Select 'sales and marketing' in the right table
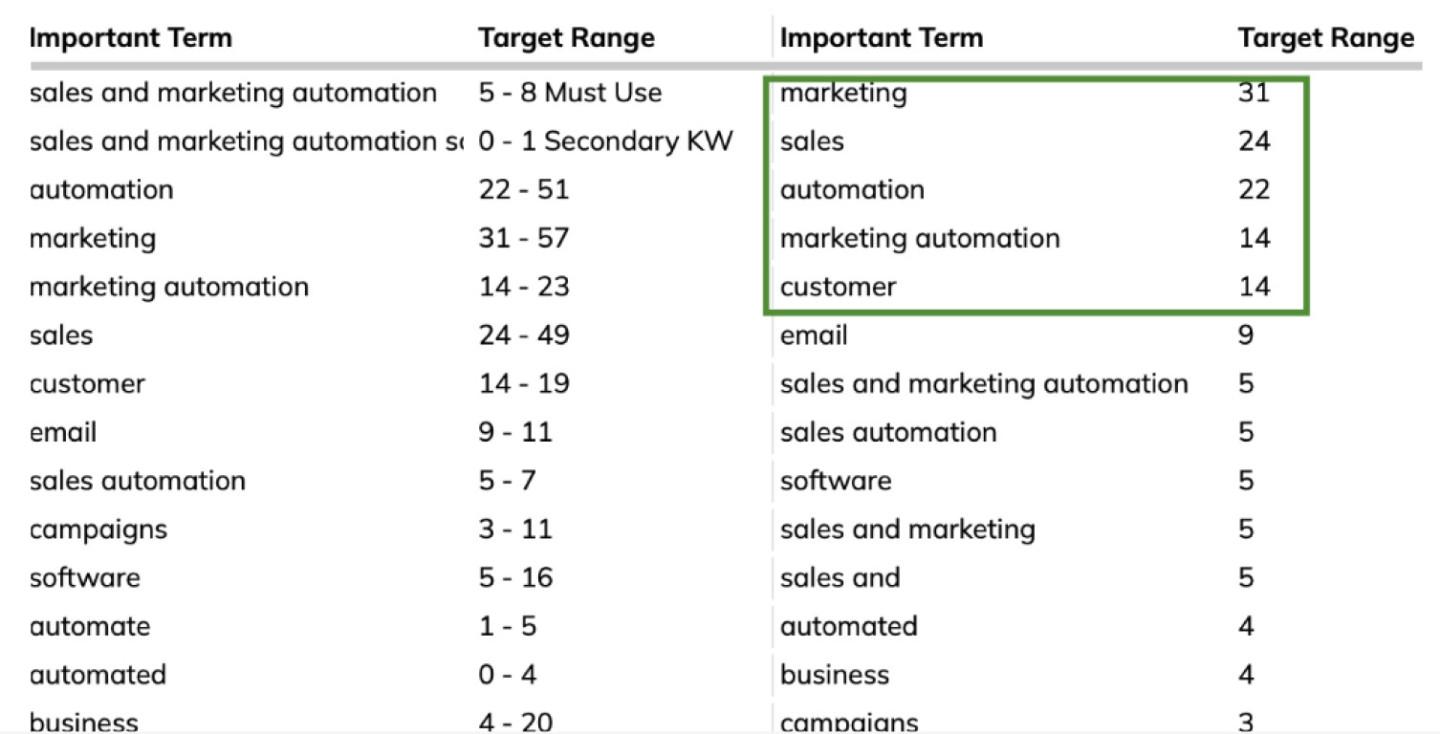Screen dimensions: 1440x734 click(x=907, y=529)
